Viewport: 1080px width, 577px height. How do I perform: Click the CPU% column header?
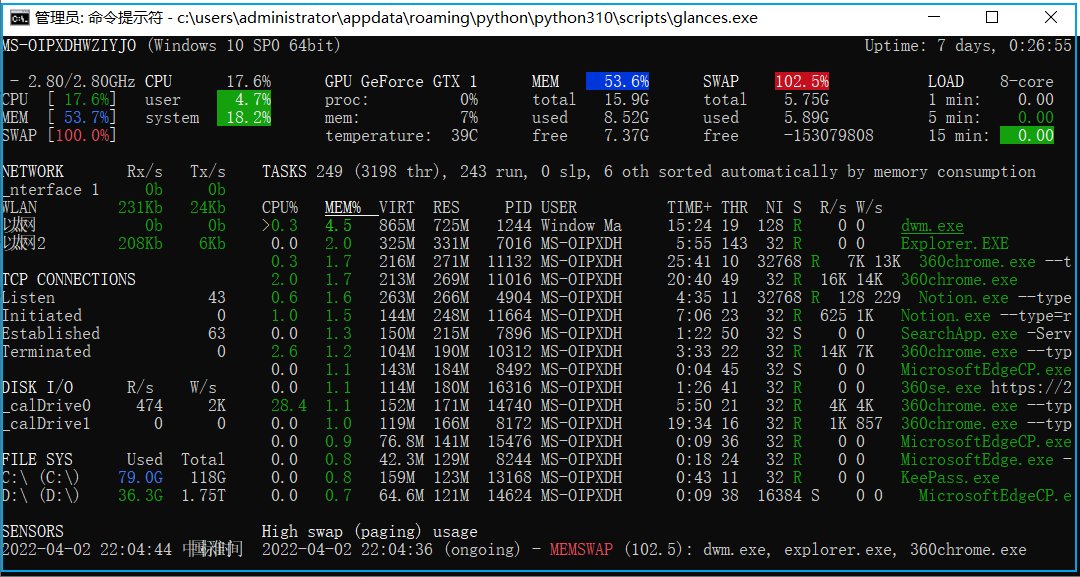(x=280, y=207)
